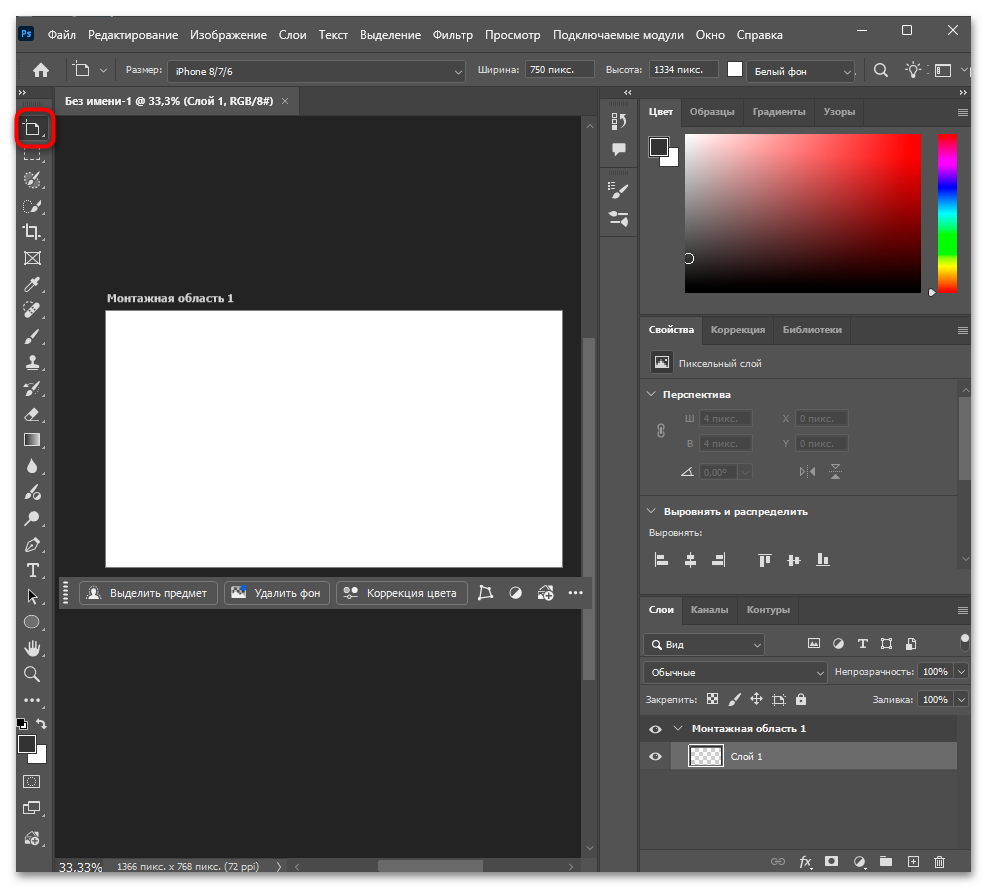Toggle visibility of Монтажная область 1

coord(655,729)
